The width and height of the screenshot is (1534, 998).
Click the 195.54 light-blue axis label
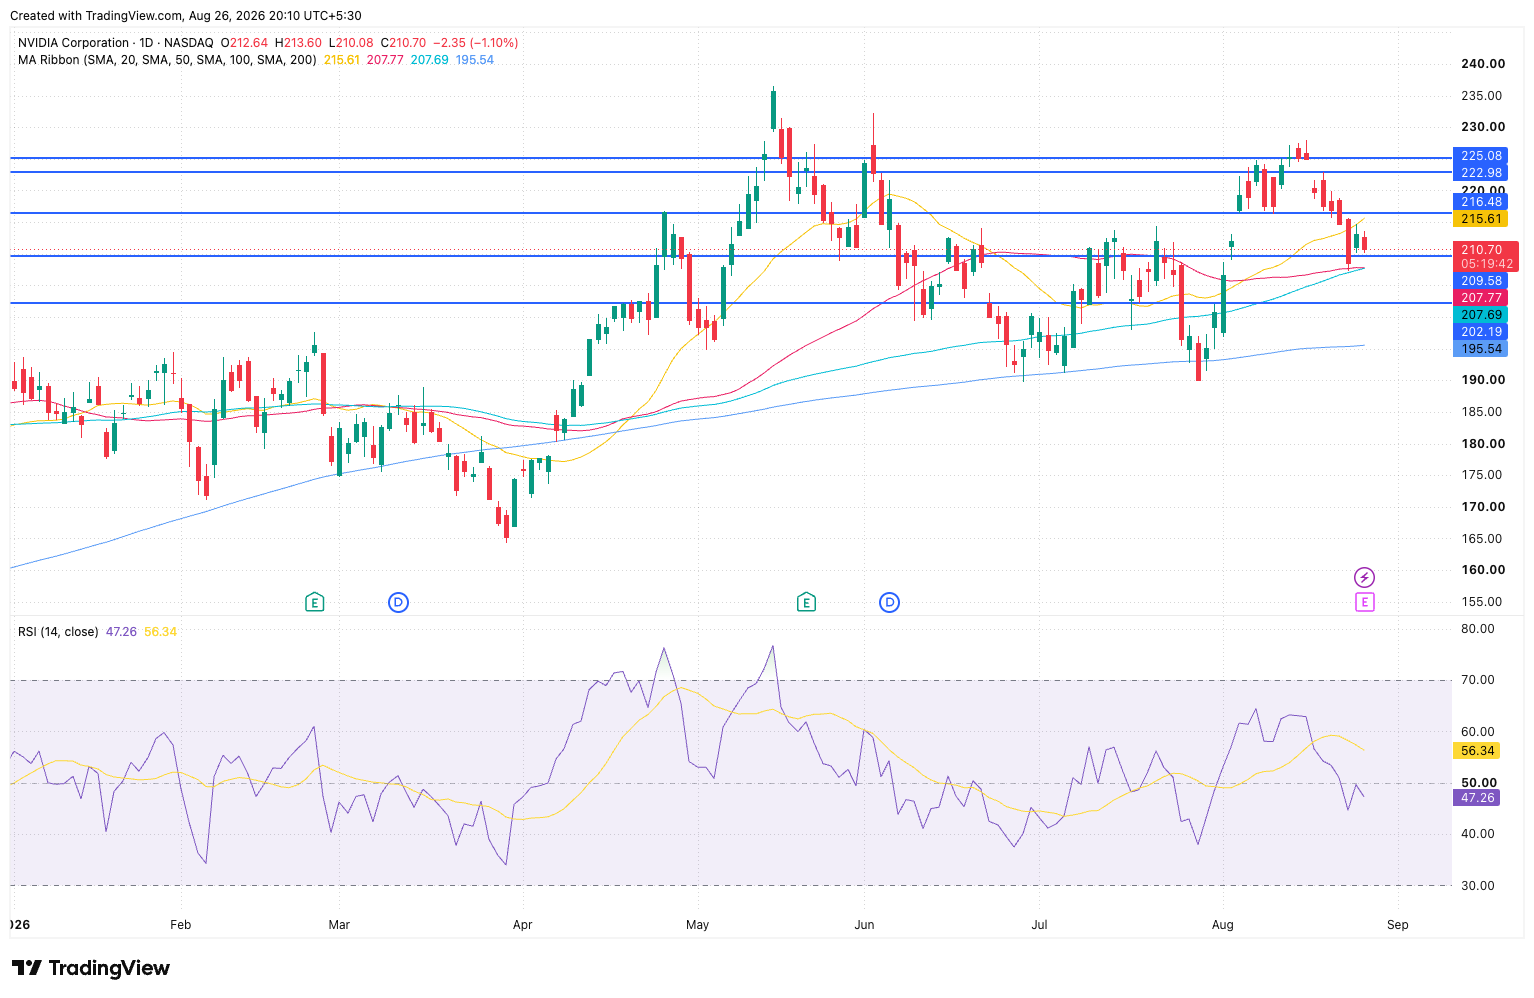1481,349
